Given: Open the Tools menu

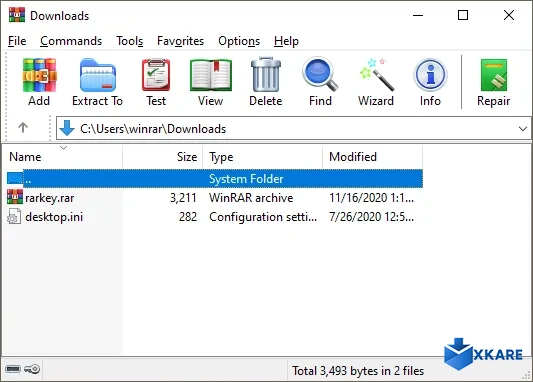Looking at the screenshot, I should [130, 41].
